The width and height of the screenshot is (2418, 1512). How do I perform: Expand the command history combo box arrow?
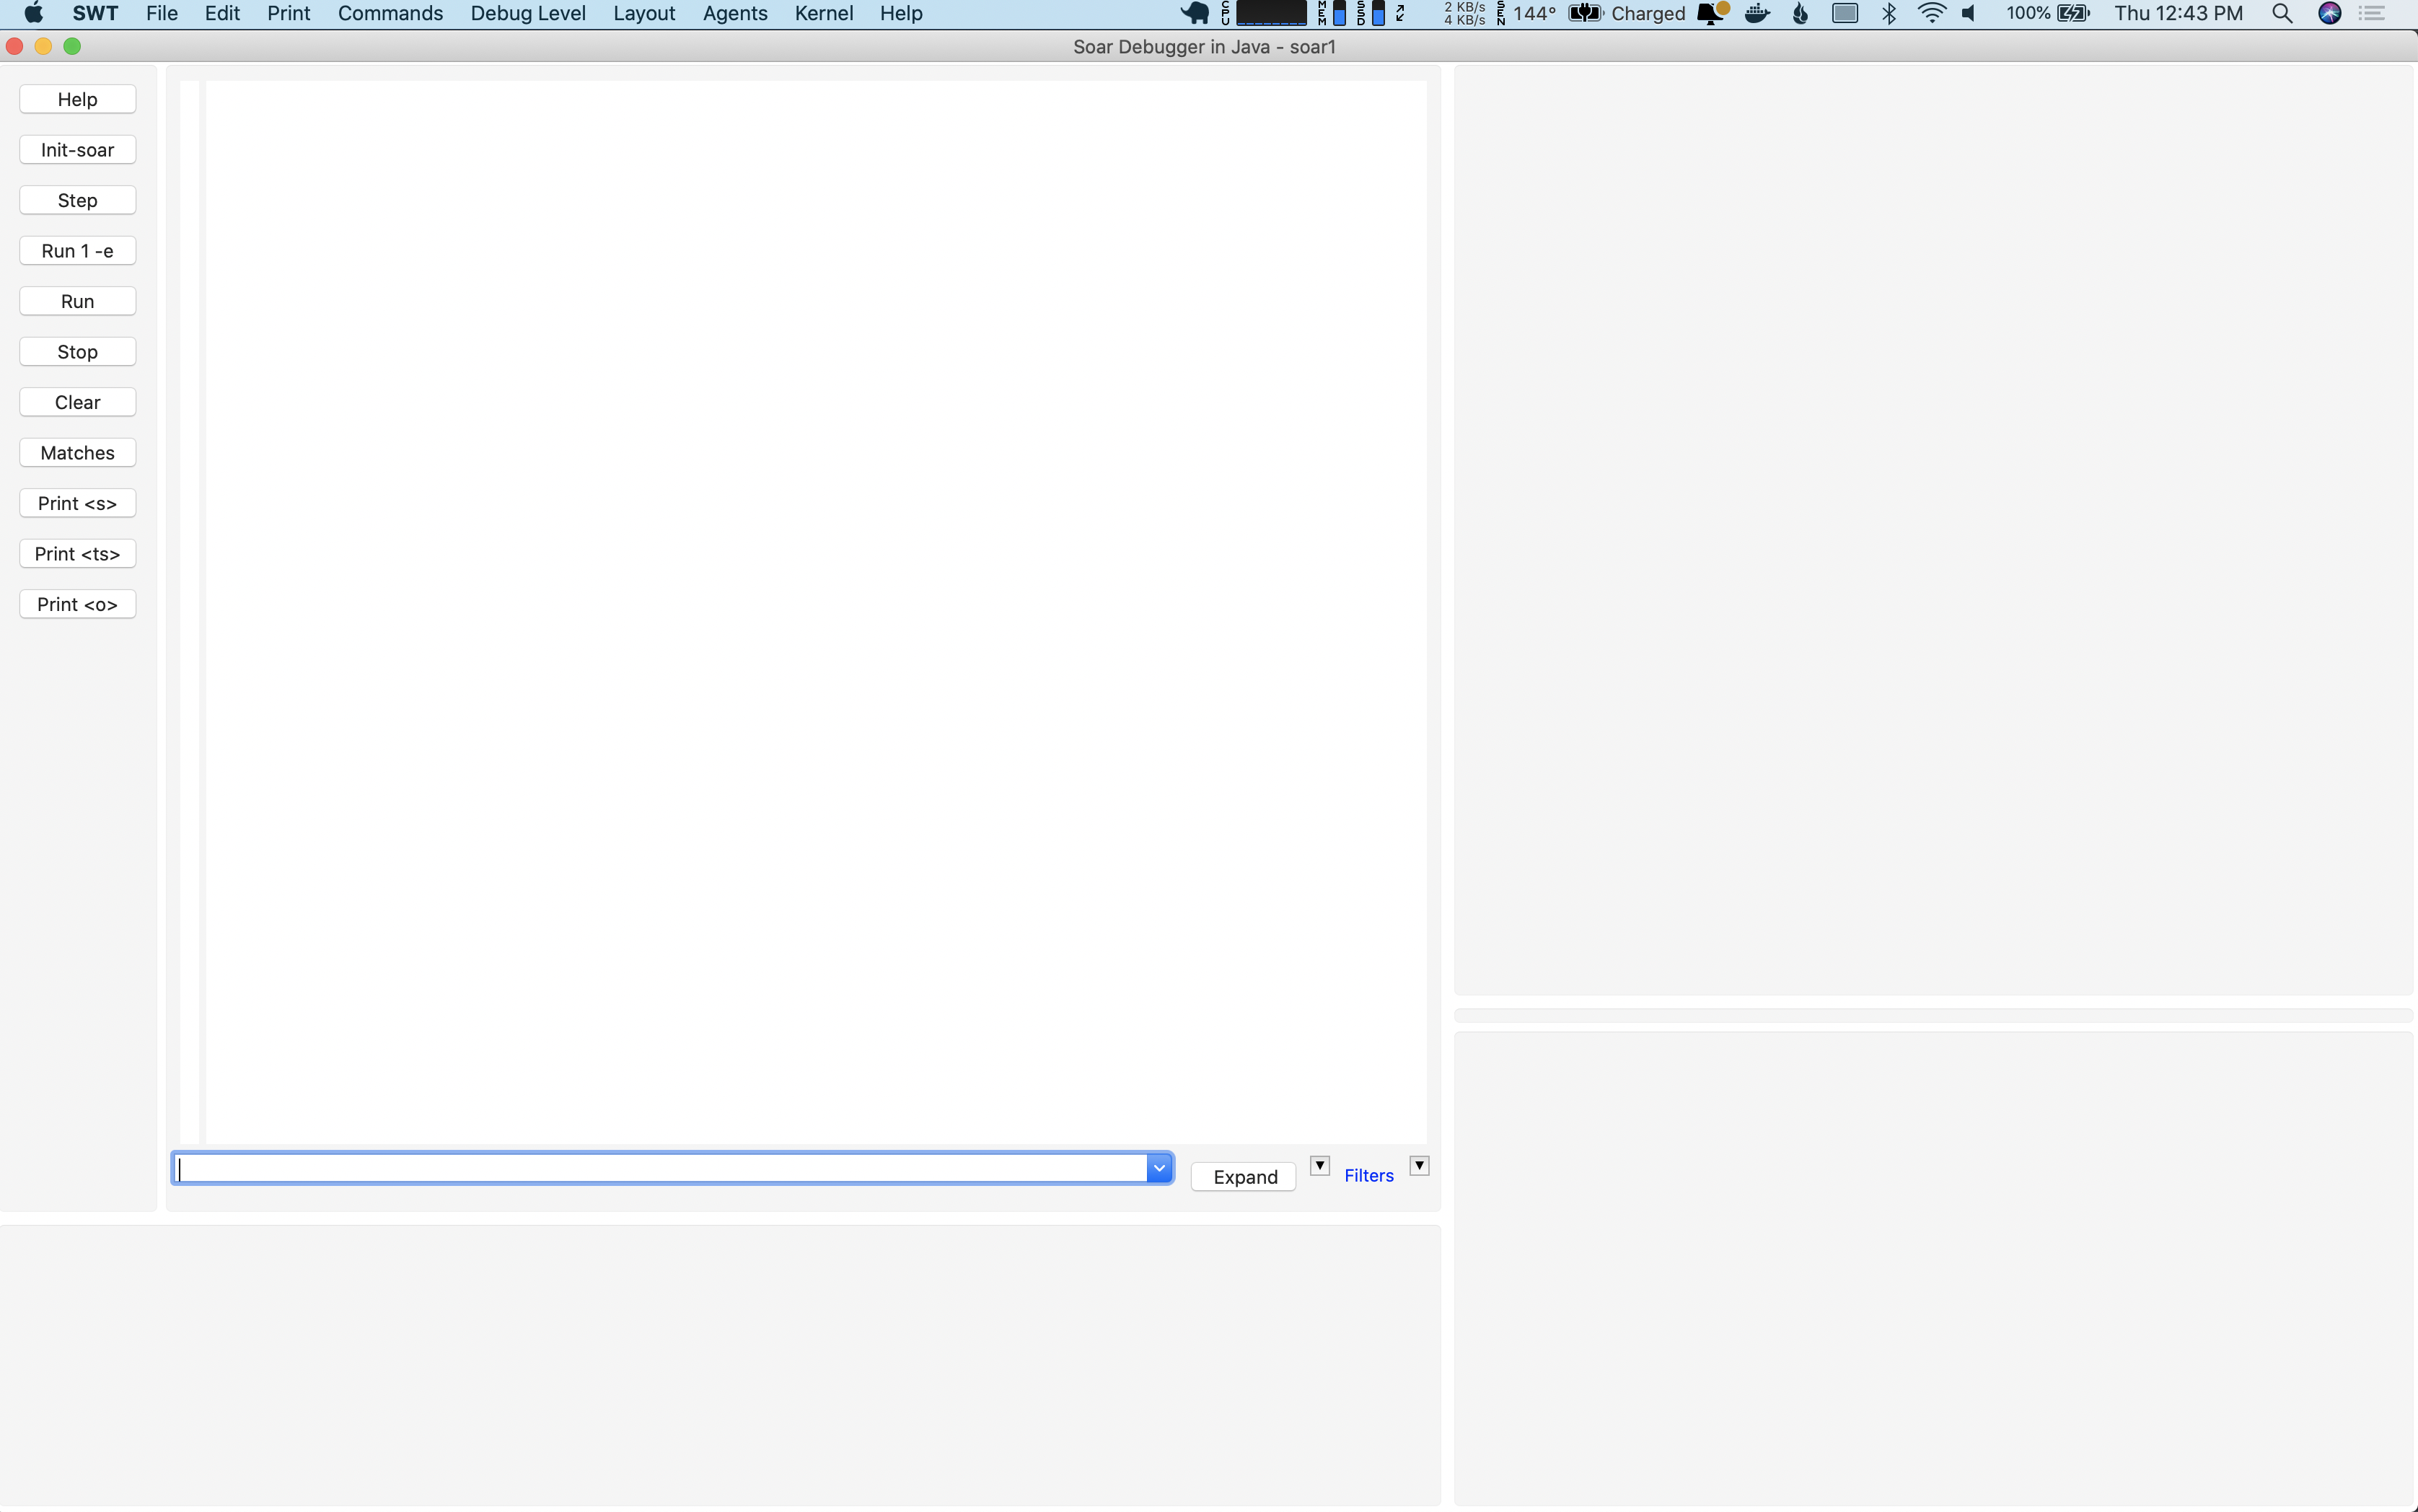(1159, 1168)
